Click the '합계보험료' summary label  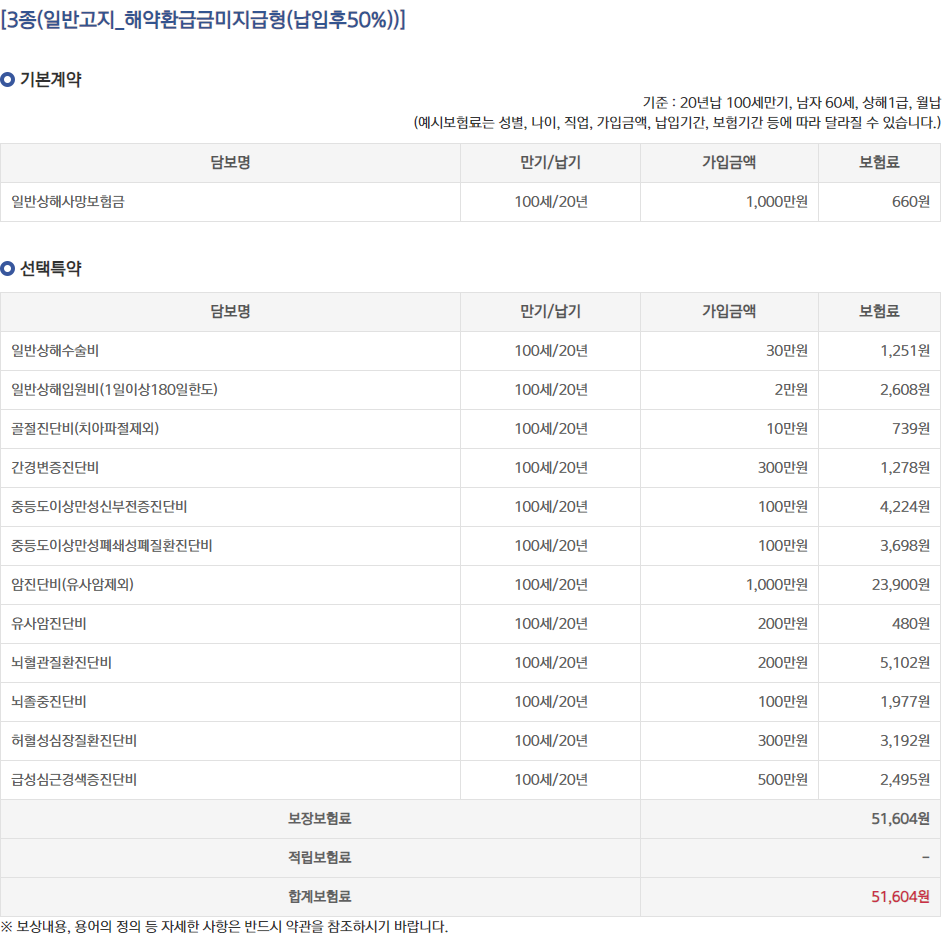(x=320, y=897)
